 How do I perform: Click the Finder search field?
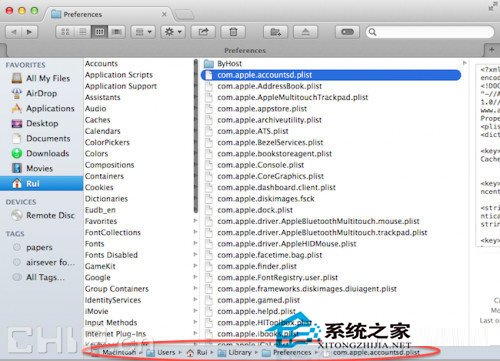[x=430, y=32]
